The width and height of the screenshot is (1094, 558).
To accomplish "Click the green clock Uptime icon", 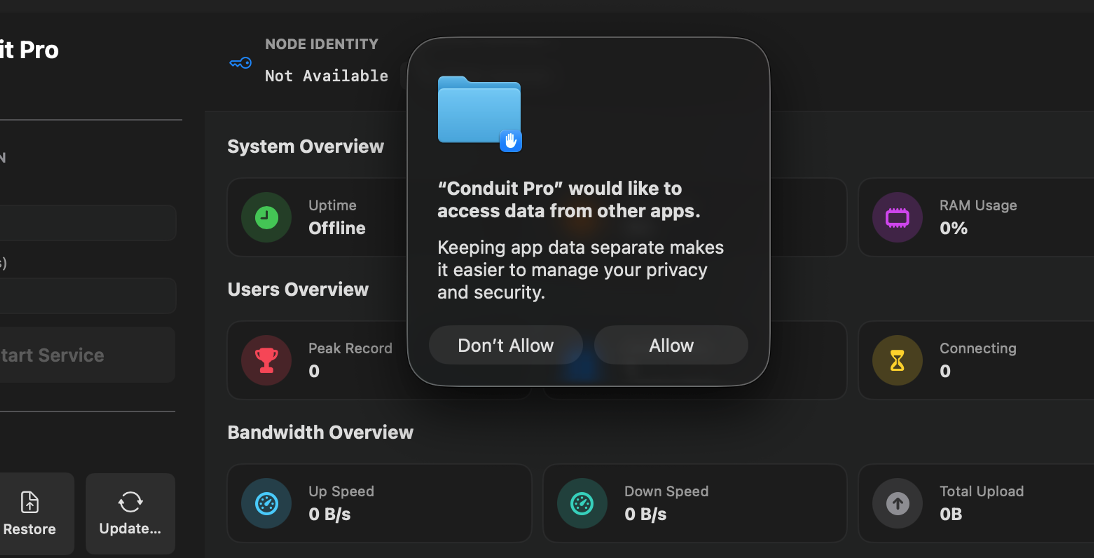I will click(266, 217).
